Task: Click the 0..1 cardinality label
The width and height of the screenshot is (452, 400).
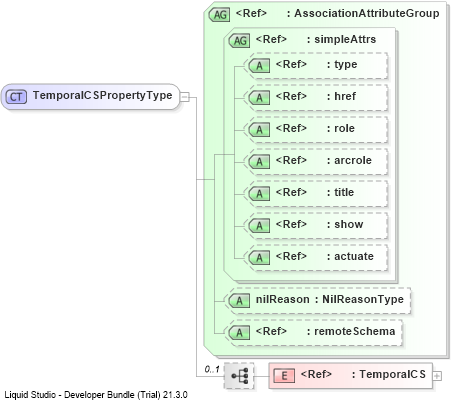Action: (x=212, y=369)
